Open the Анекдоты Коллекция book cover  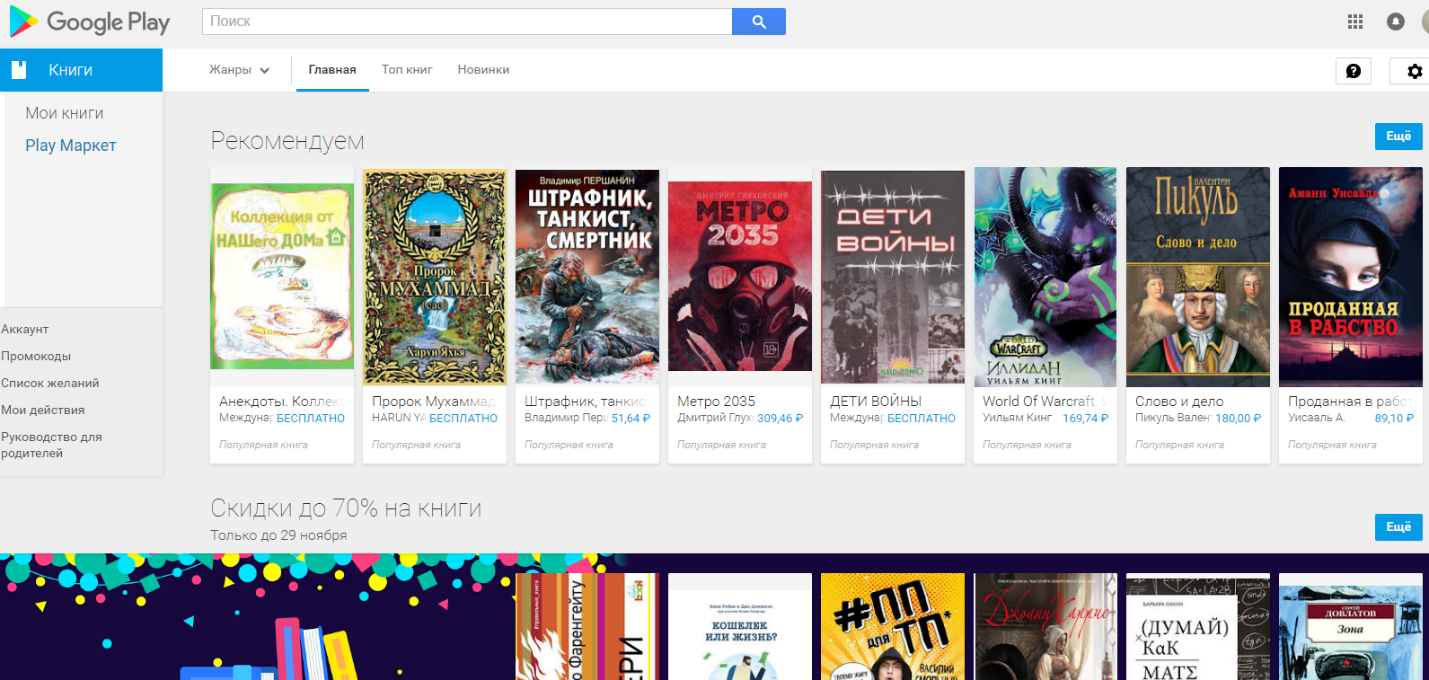coord(282,277)
